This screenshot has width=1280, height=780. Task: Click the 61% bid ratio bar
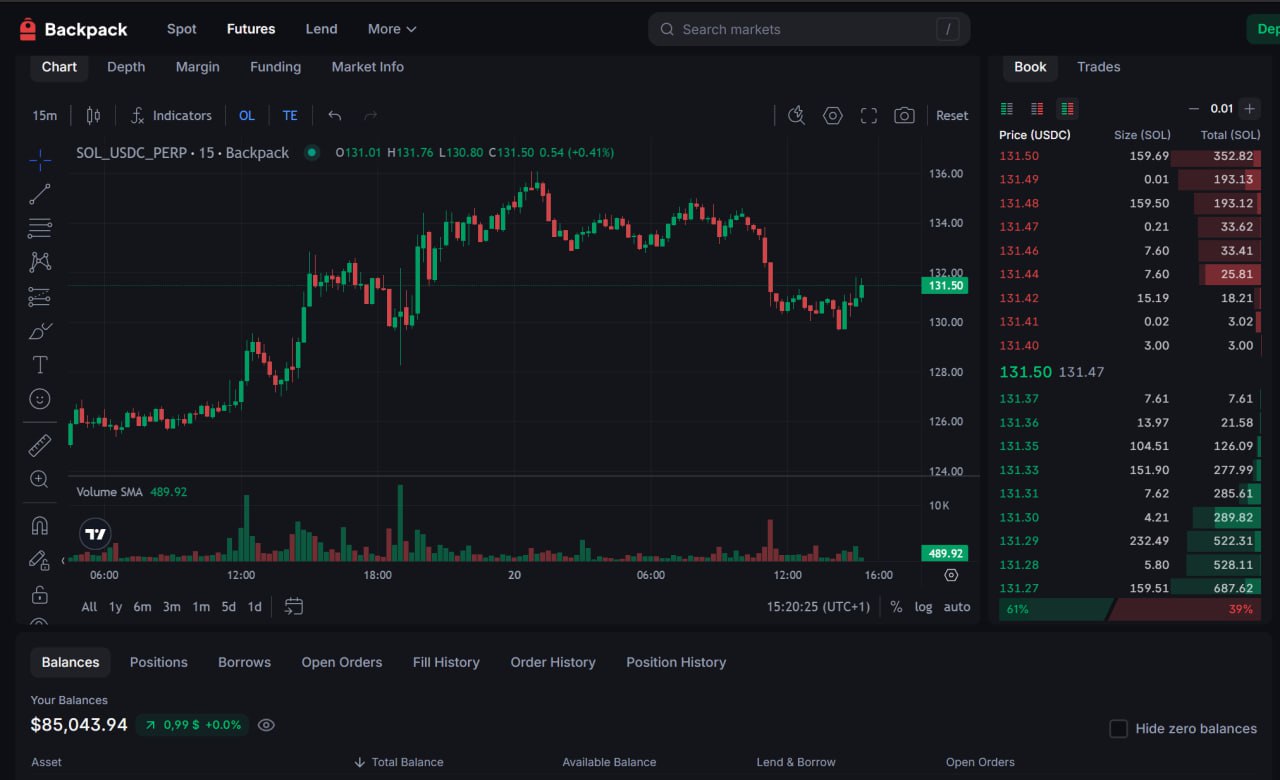(x=1055, y=609)
